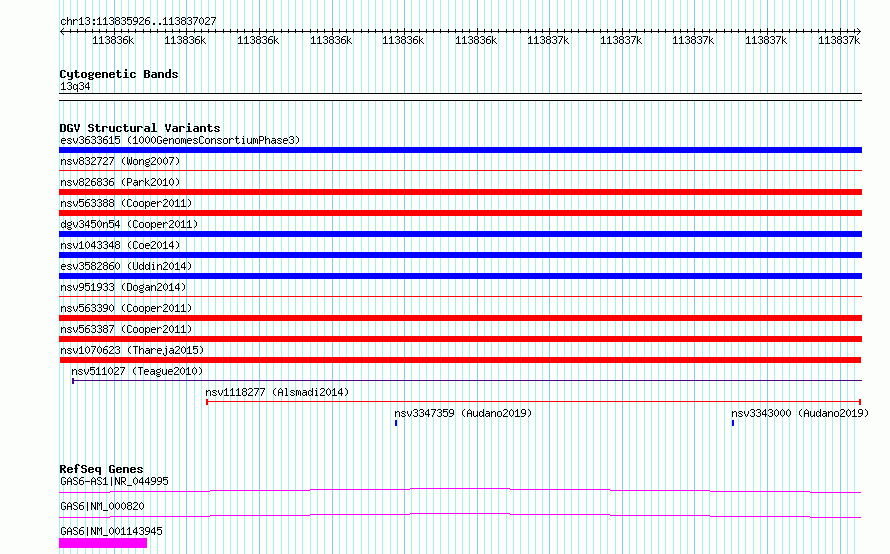Click the small blue tick of nsv3343000
The height and width of the screenshot is (554, 890).
click(x=733, y=423)
